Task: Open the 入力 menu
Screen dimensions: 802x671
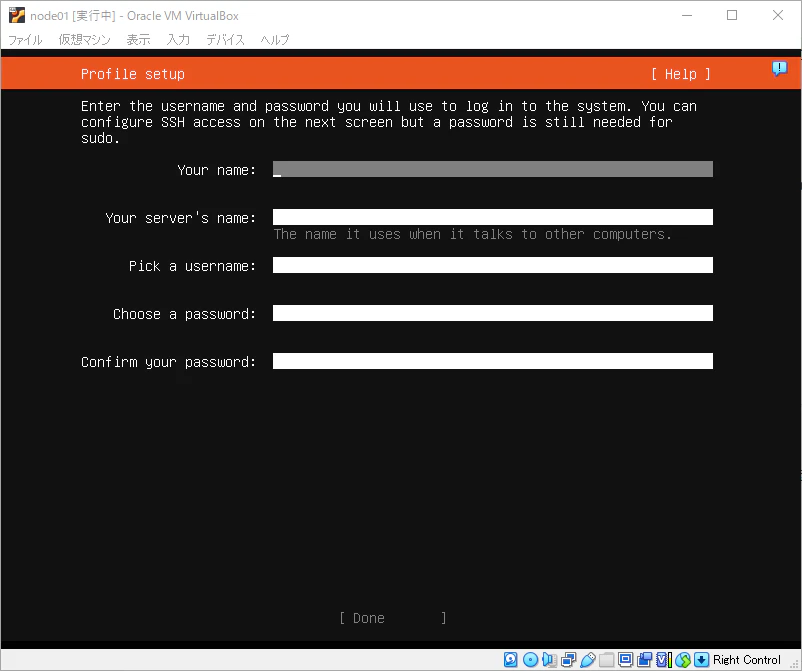Action: coord(178,39)
